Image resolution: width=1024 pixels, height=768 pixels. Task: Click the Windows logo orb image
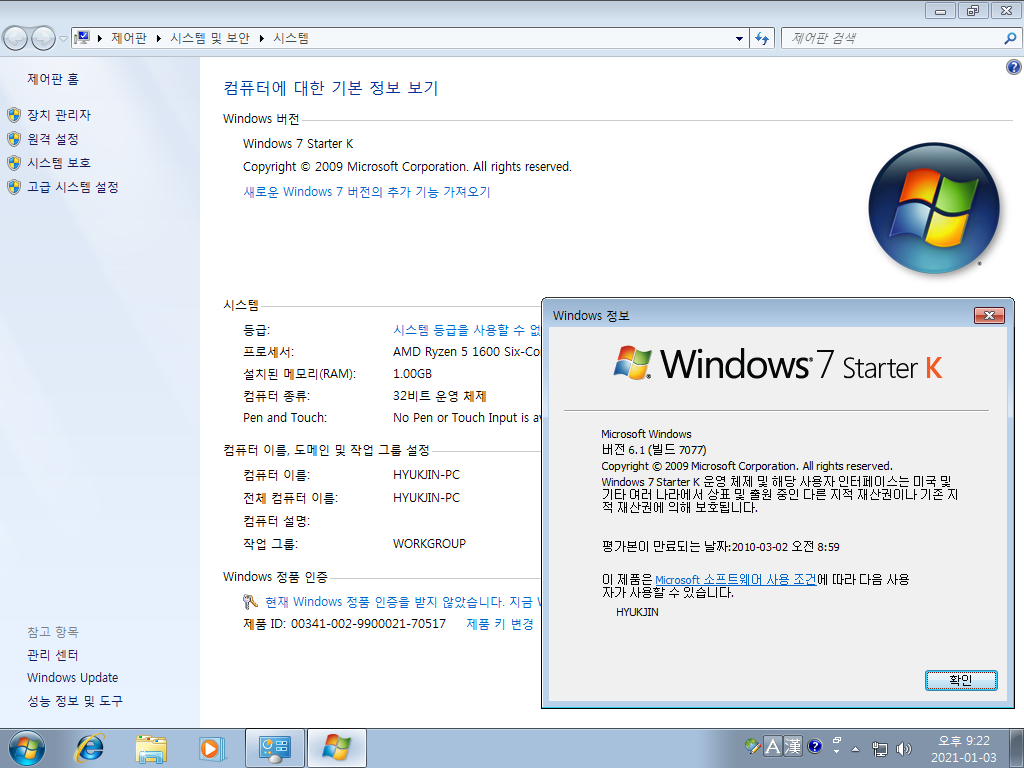click(x=934, y=208)
